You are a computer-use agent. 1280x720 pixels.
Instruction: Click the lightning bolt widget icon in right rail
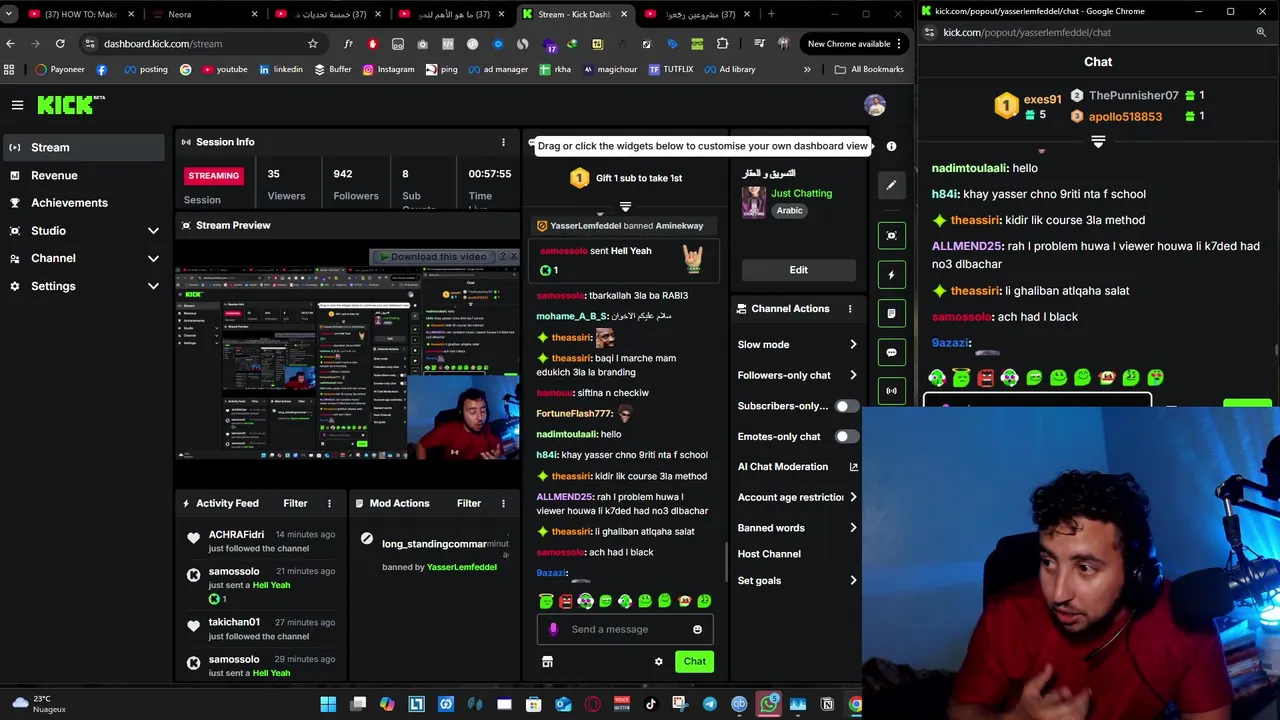tap(891, 275)
